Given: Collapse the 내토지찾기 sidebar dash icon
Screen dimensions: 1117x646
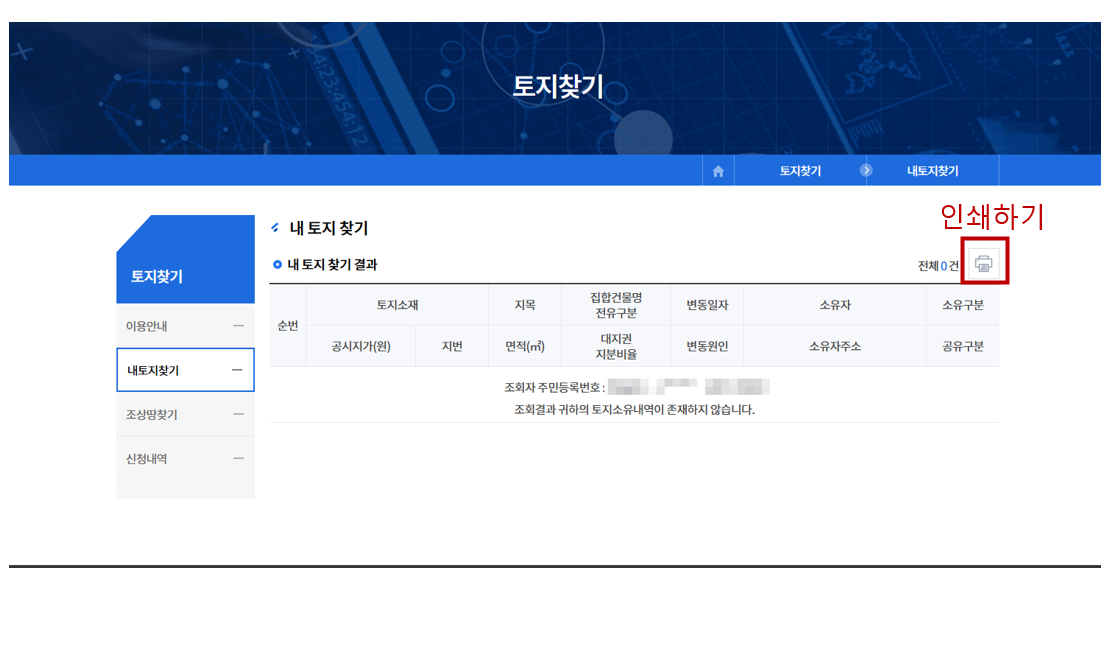Looking at the screenshot, I should click(237, 370).
